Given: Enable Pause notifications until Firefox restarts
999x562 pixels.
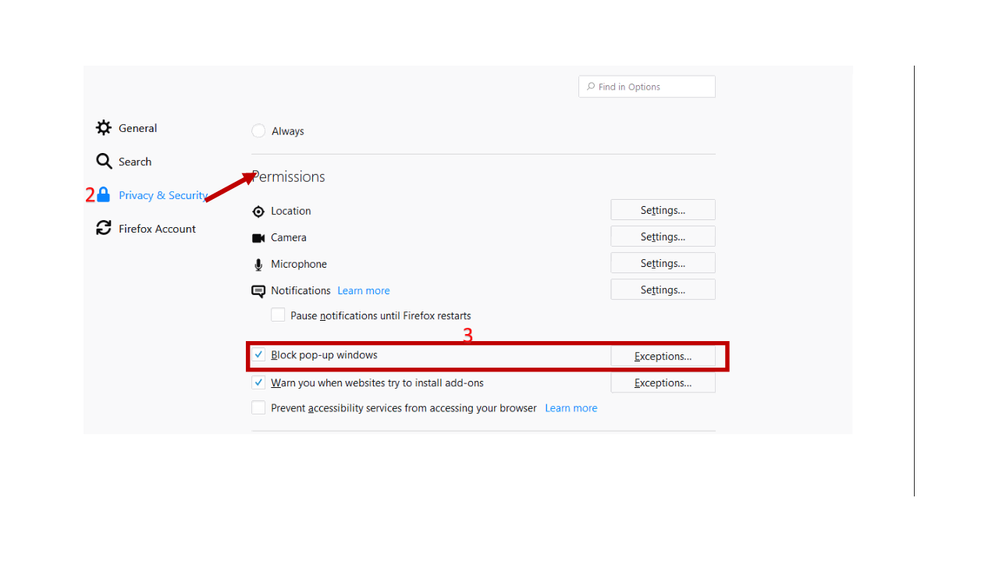Looking at the screenshot, I should (278, 315).
